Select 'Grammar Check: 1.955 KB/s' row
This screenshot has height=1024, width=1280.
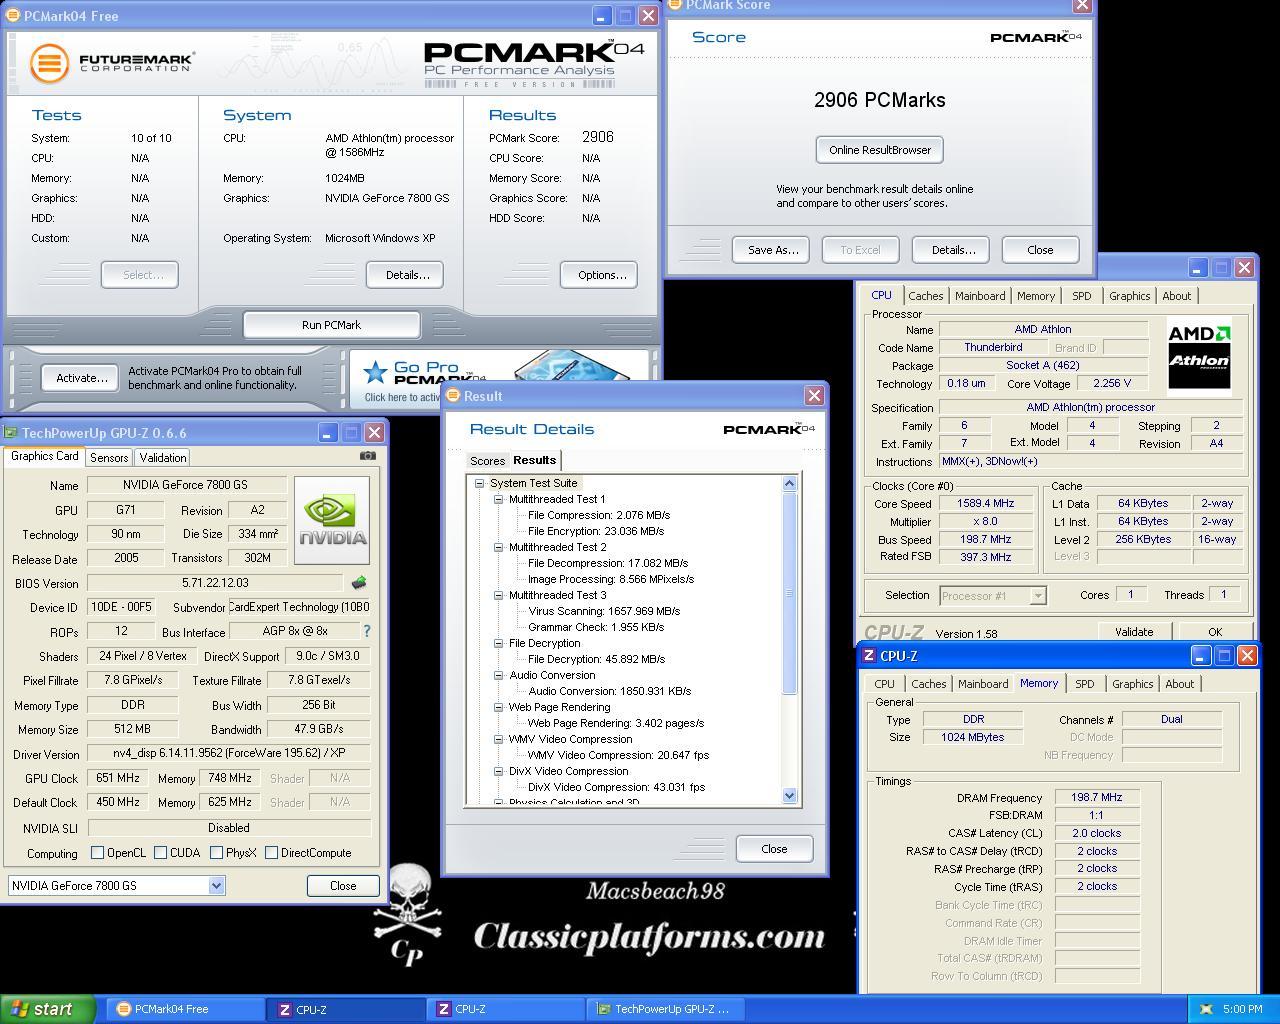596,627
